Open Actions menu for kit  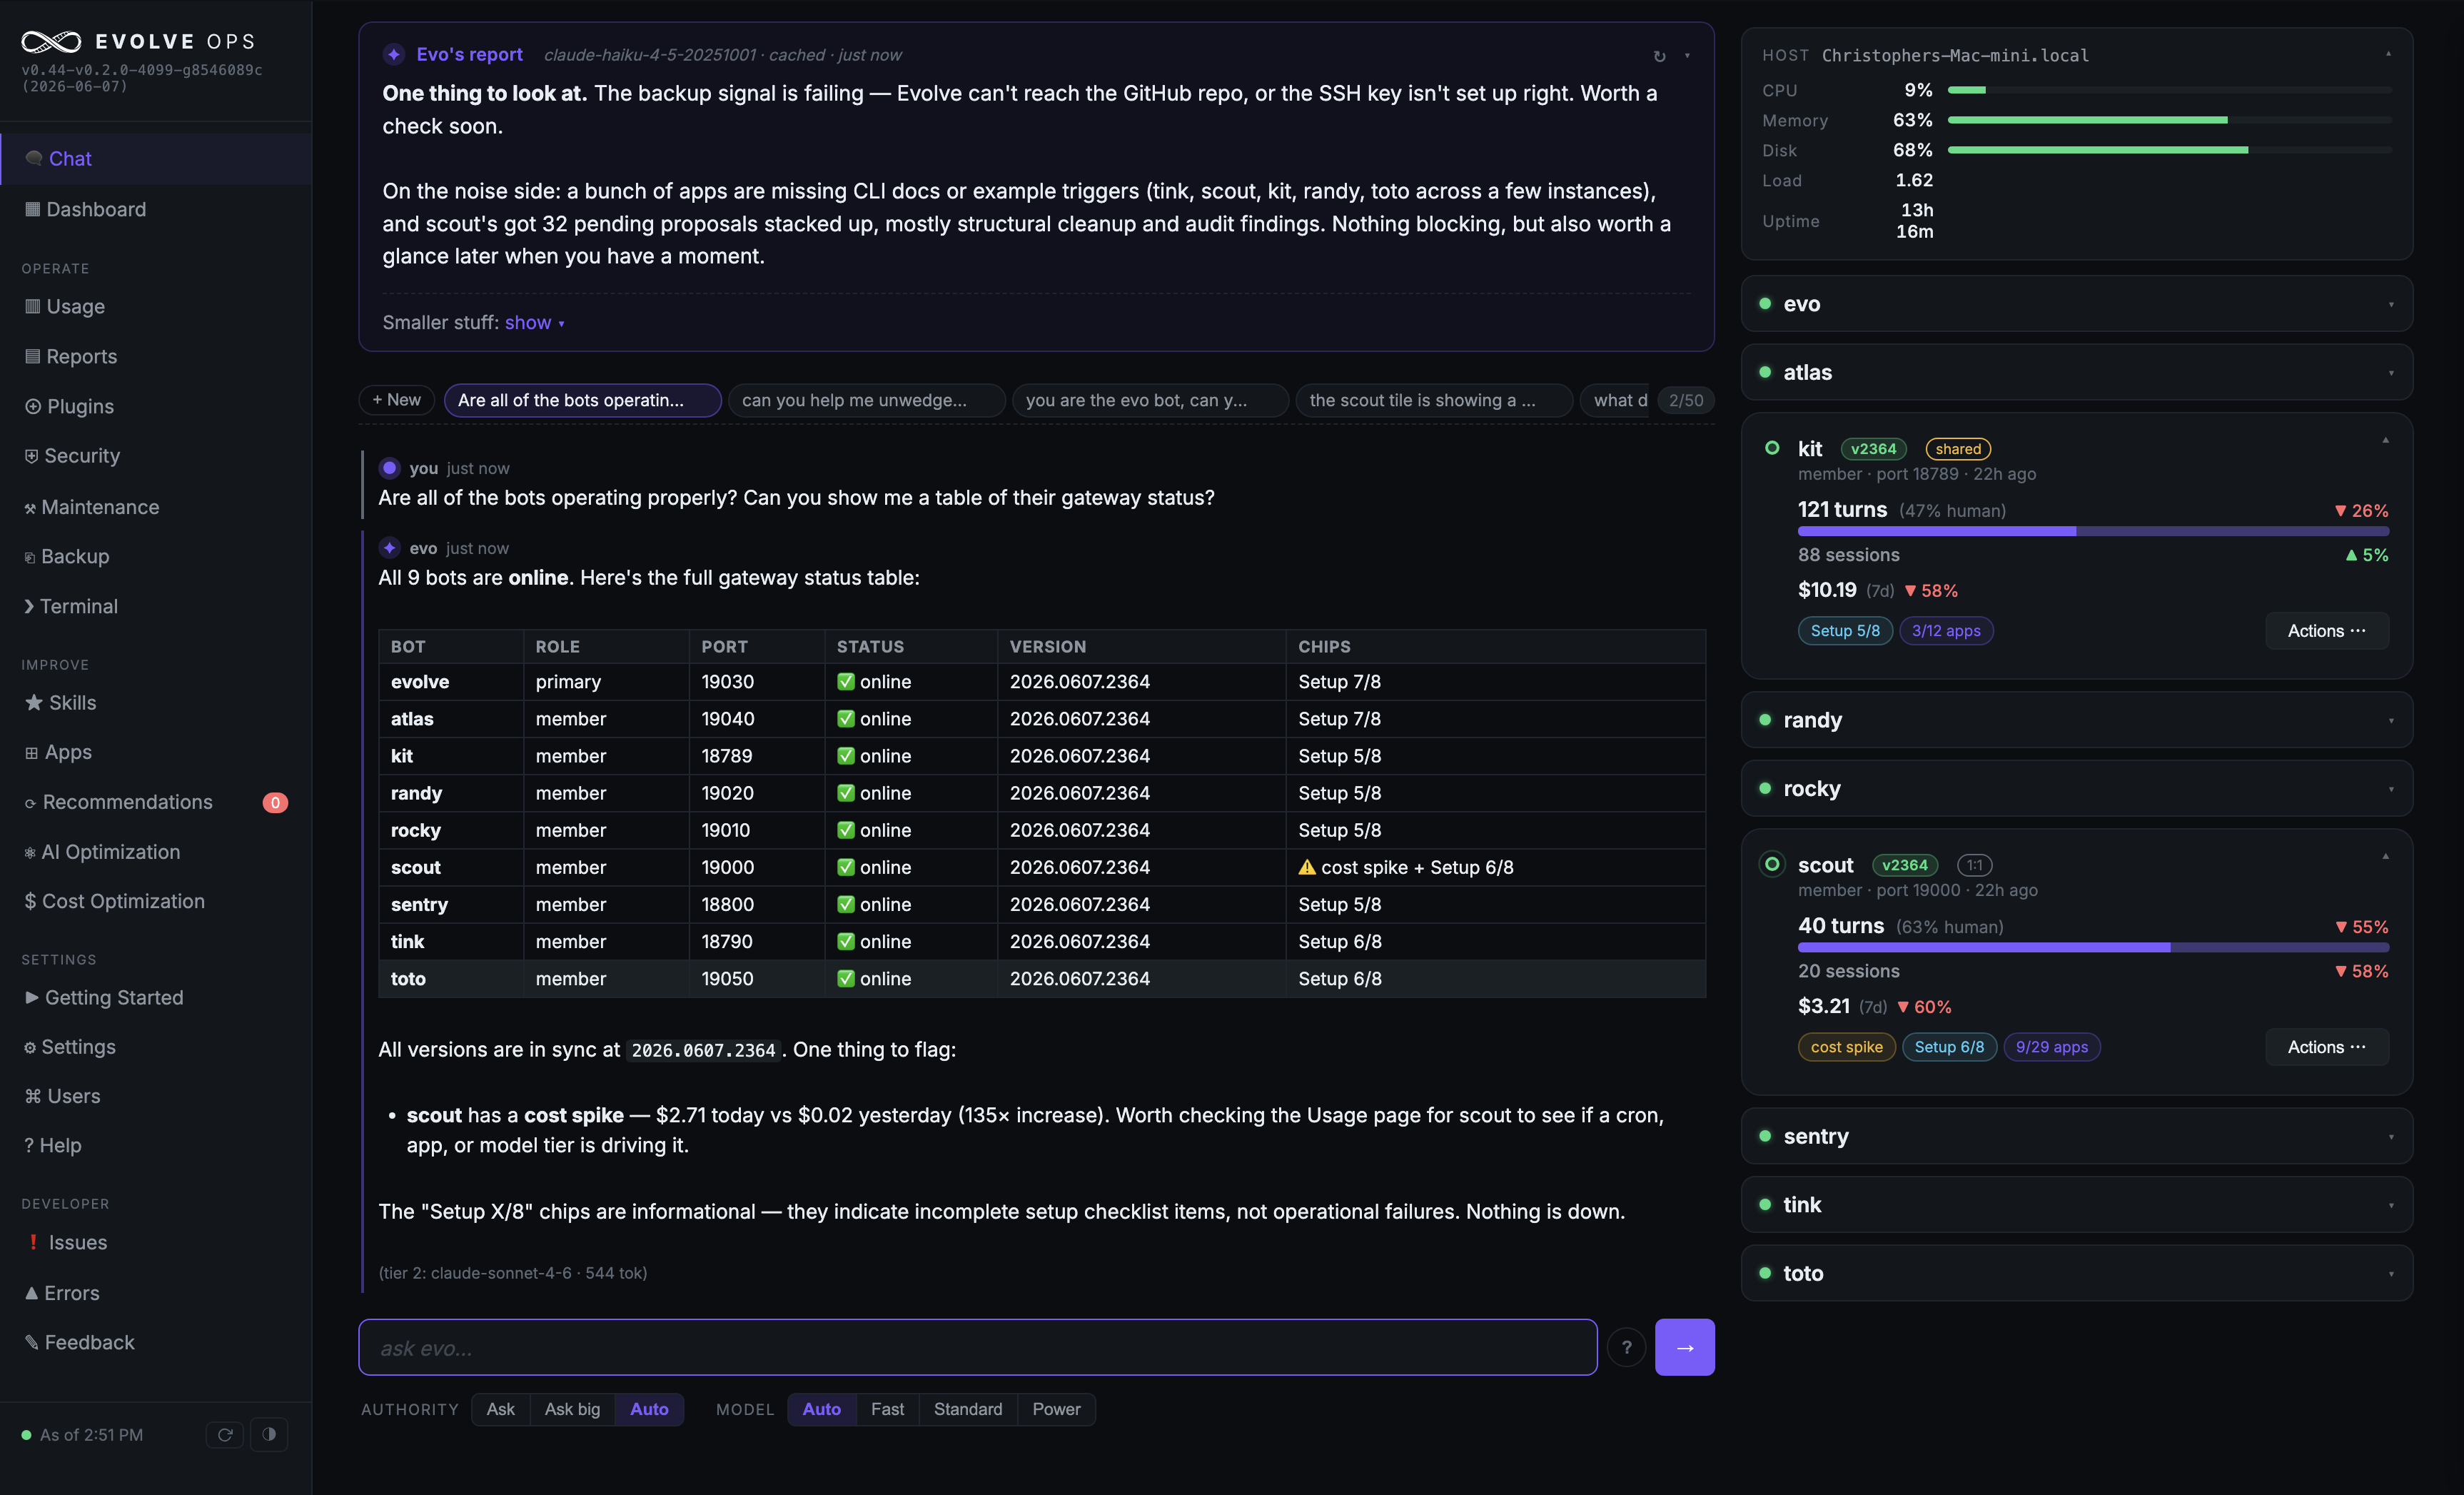pos(2326,631)
